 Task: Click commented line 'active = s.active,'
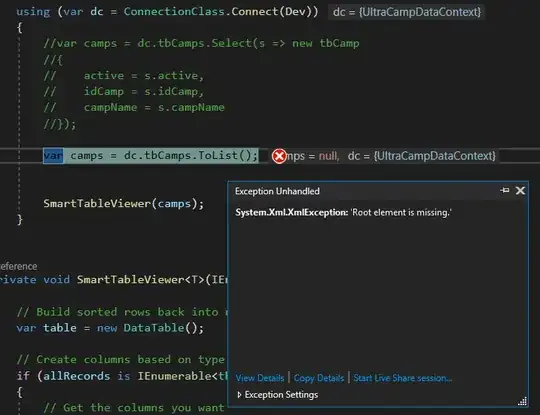pyautogui.click(x=144, y=75)
